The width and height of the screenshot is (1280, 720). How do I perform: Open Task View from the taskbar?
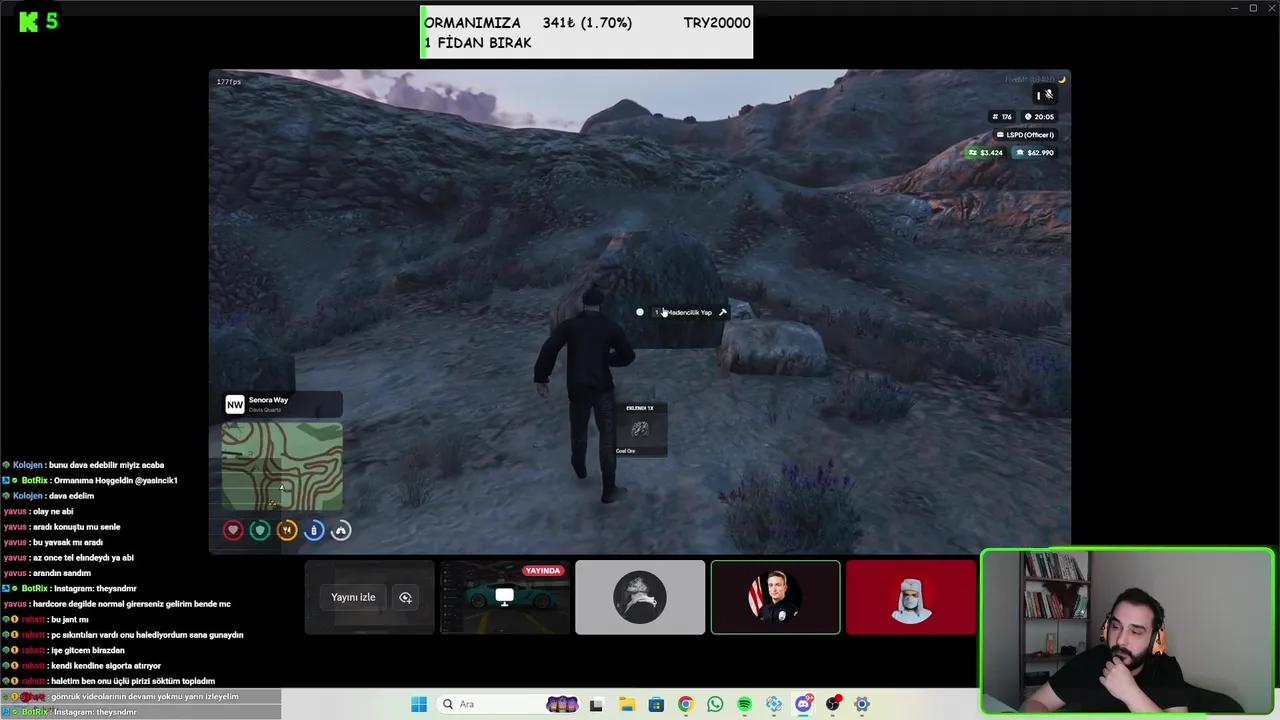(x=596, y=705)
